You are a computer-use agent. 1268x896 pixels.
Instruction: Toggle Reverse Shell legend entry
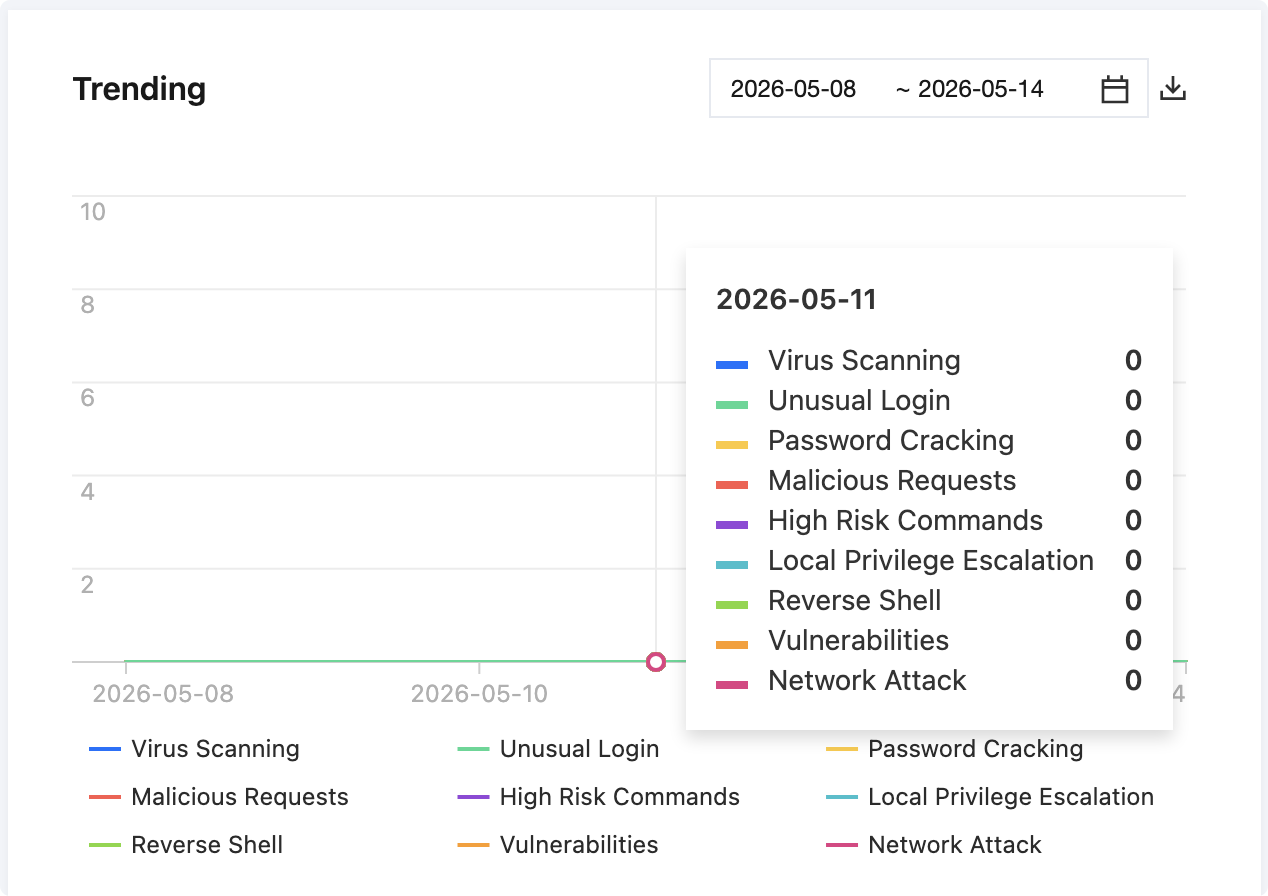[x=186, y=845]
